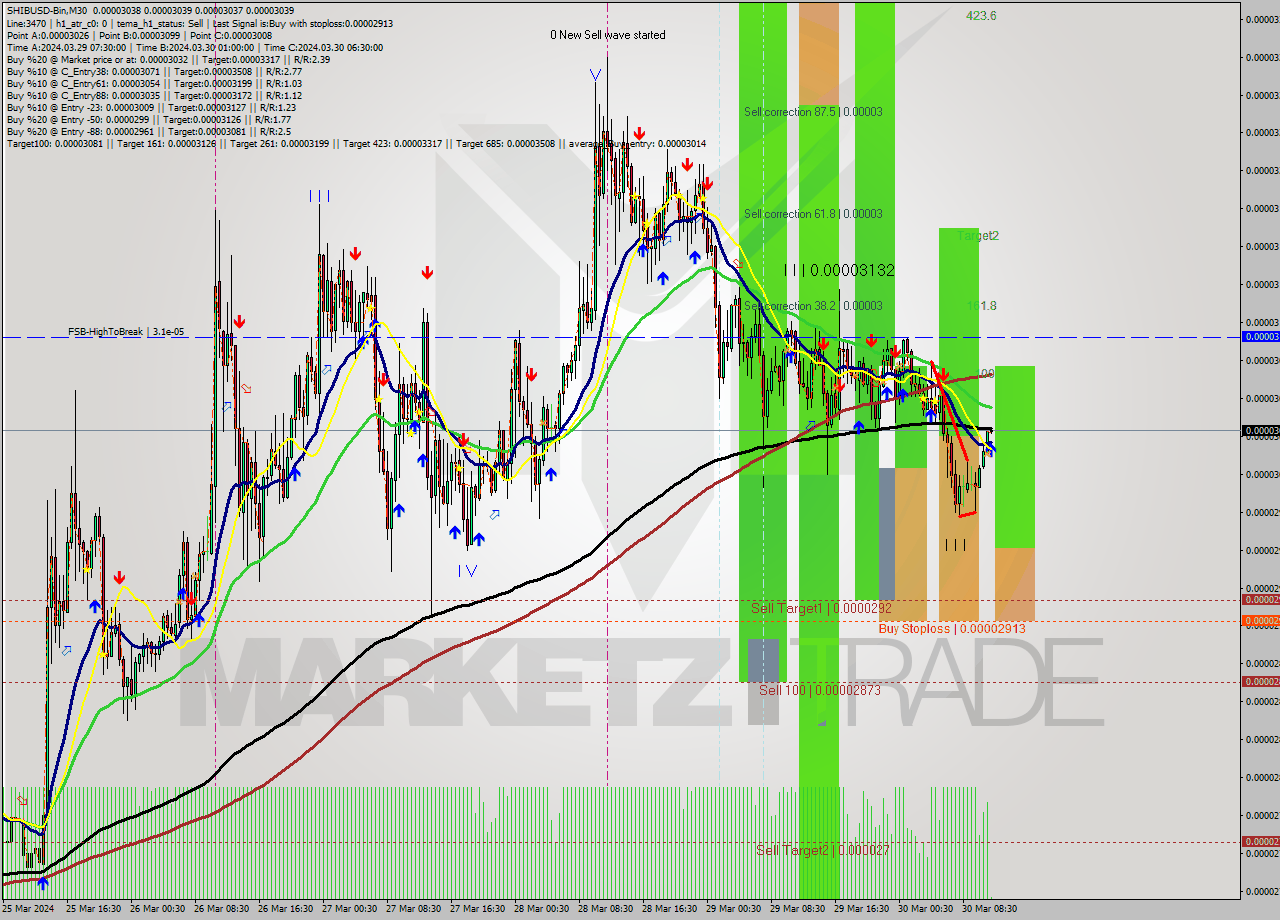Click the "0 New Sell wave started" label
The width and height of the screenshot is (1280, 920).
pos(608,35)
